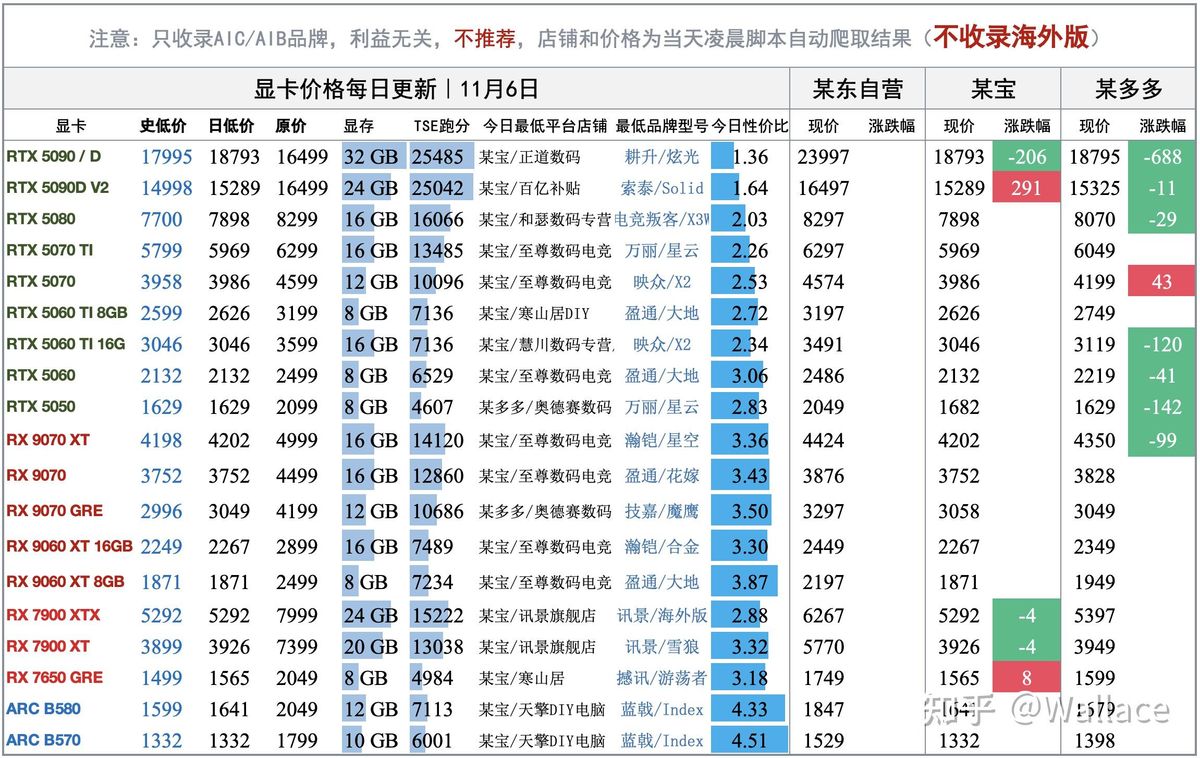Click the "日低价" column header
Viewport: 1200px width, 758px height.
pos(231,126)
